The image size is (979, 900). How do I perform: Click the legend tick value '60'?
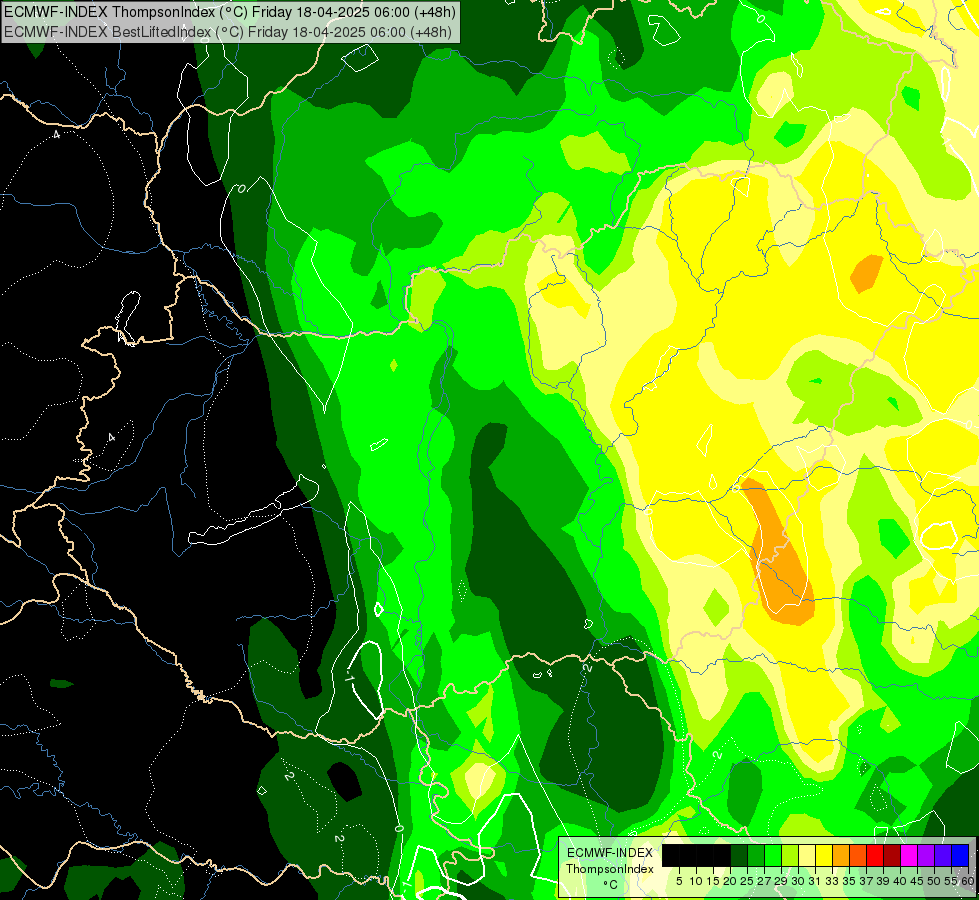(968, 881)
